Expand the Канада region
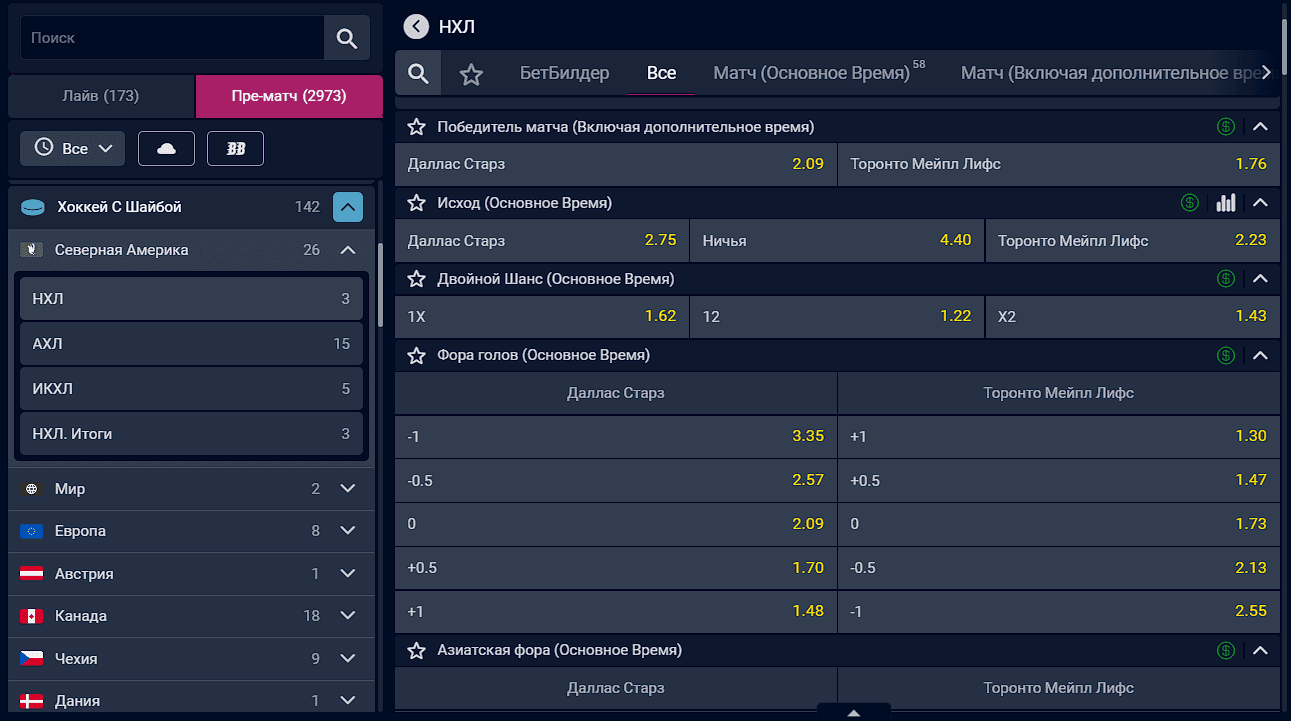 point(348,616)
